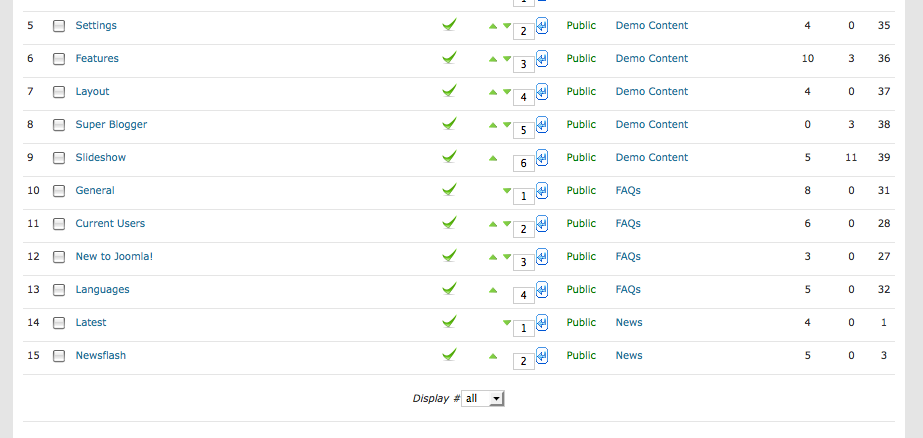This screenshot has width=923, height=438.
Task: Click the published checkmark for Settings
Action: coord(449,25)
